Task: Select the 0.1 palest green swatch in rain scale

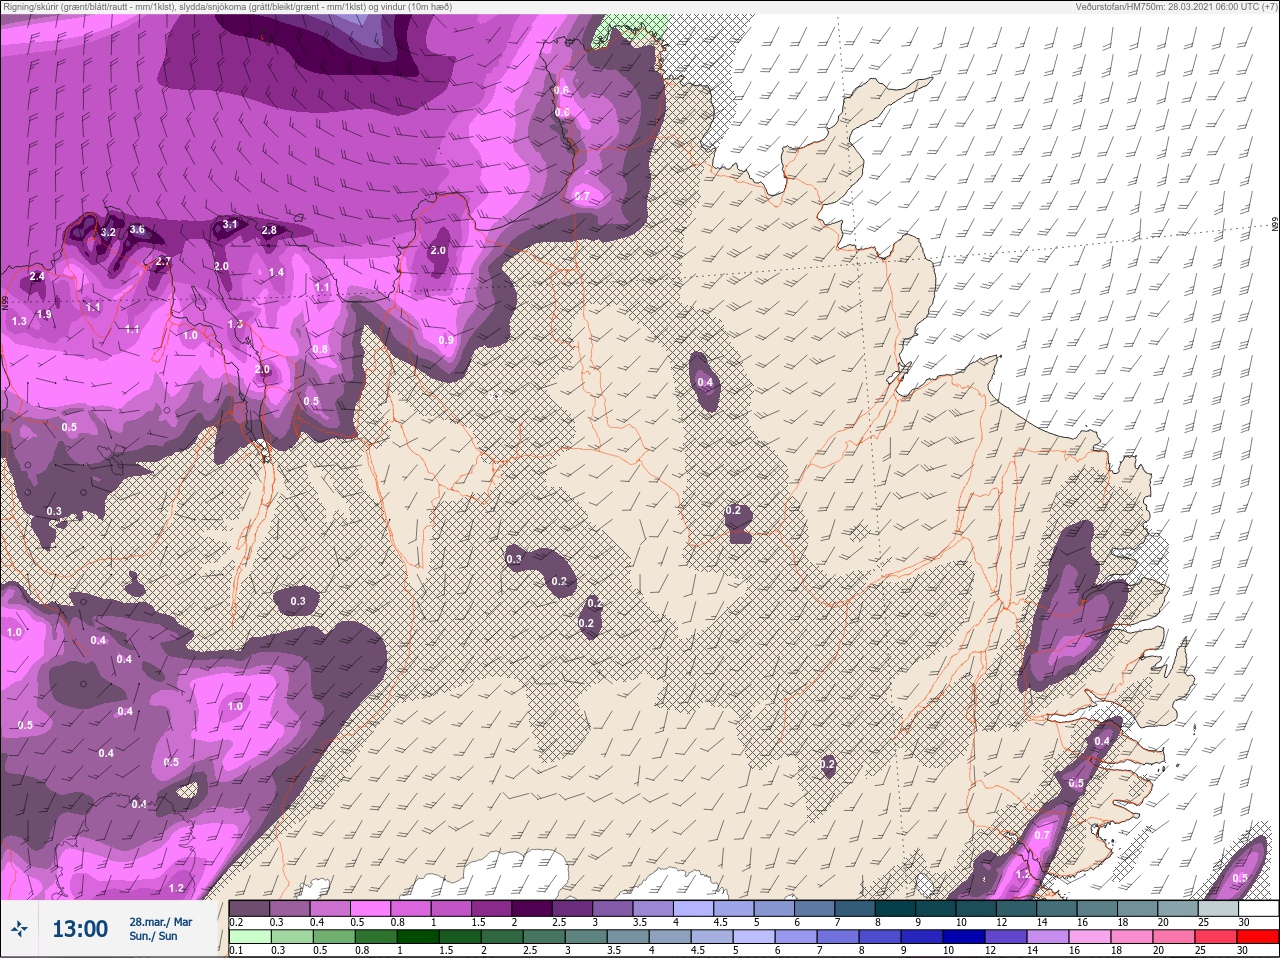Action: pos(250,937)
